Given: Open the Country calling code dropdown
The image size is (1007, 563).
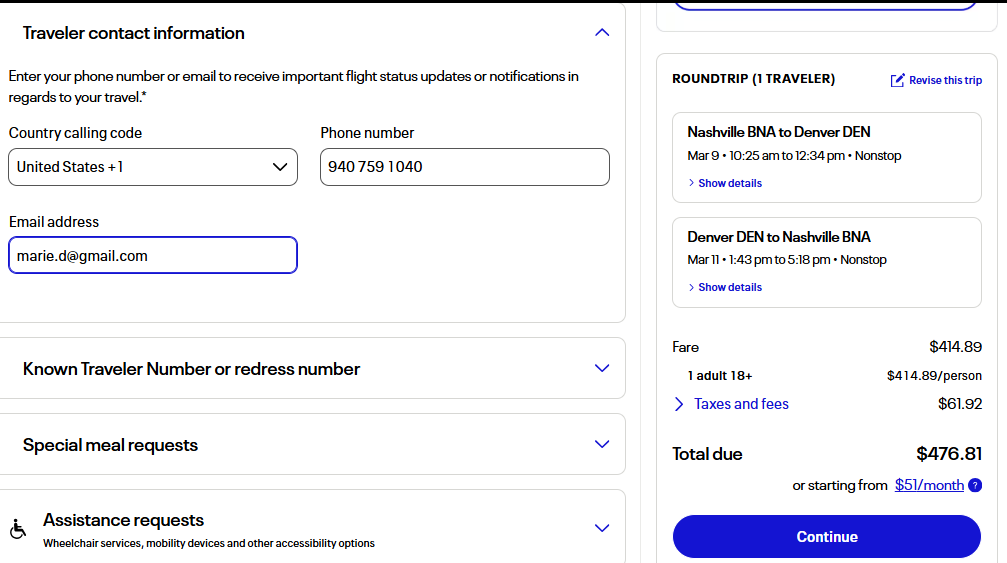Looking at the screenshot, I should point(153,167).
